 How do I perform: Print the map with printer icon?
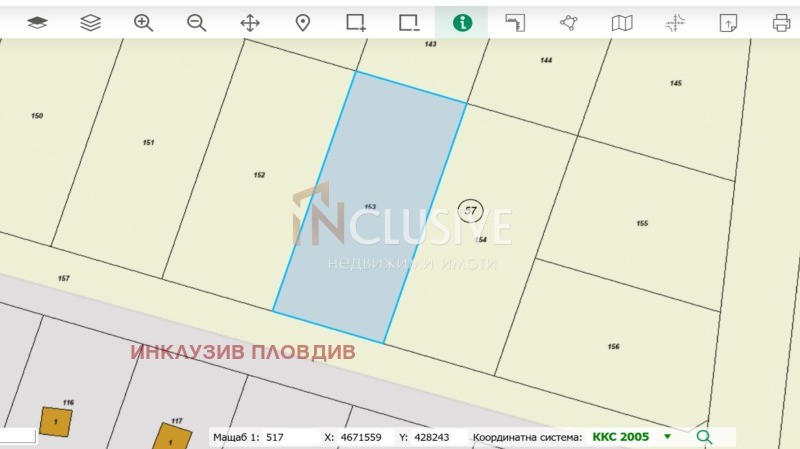click(x=781, y=22)
